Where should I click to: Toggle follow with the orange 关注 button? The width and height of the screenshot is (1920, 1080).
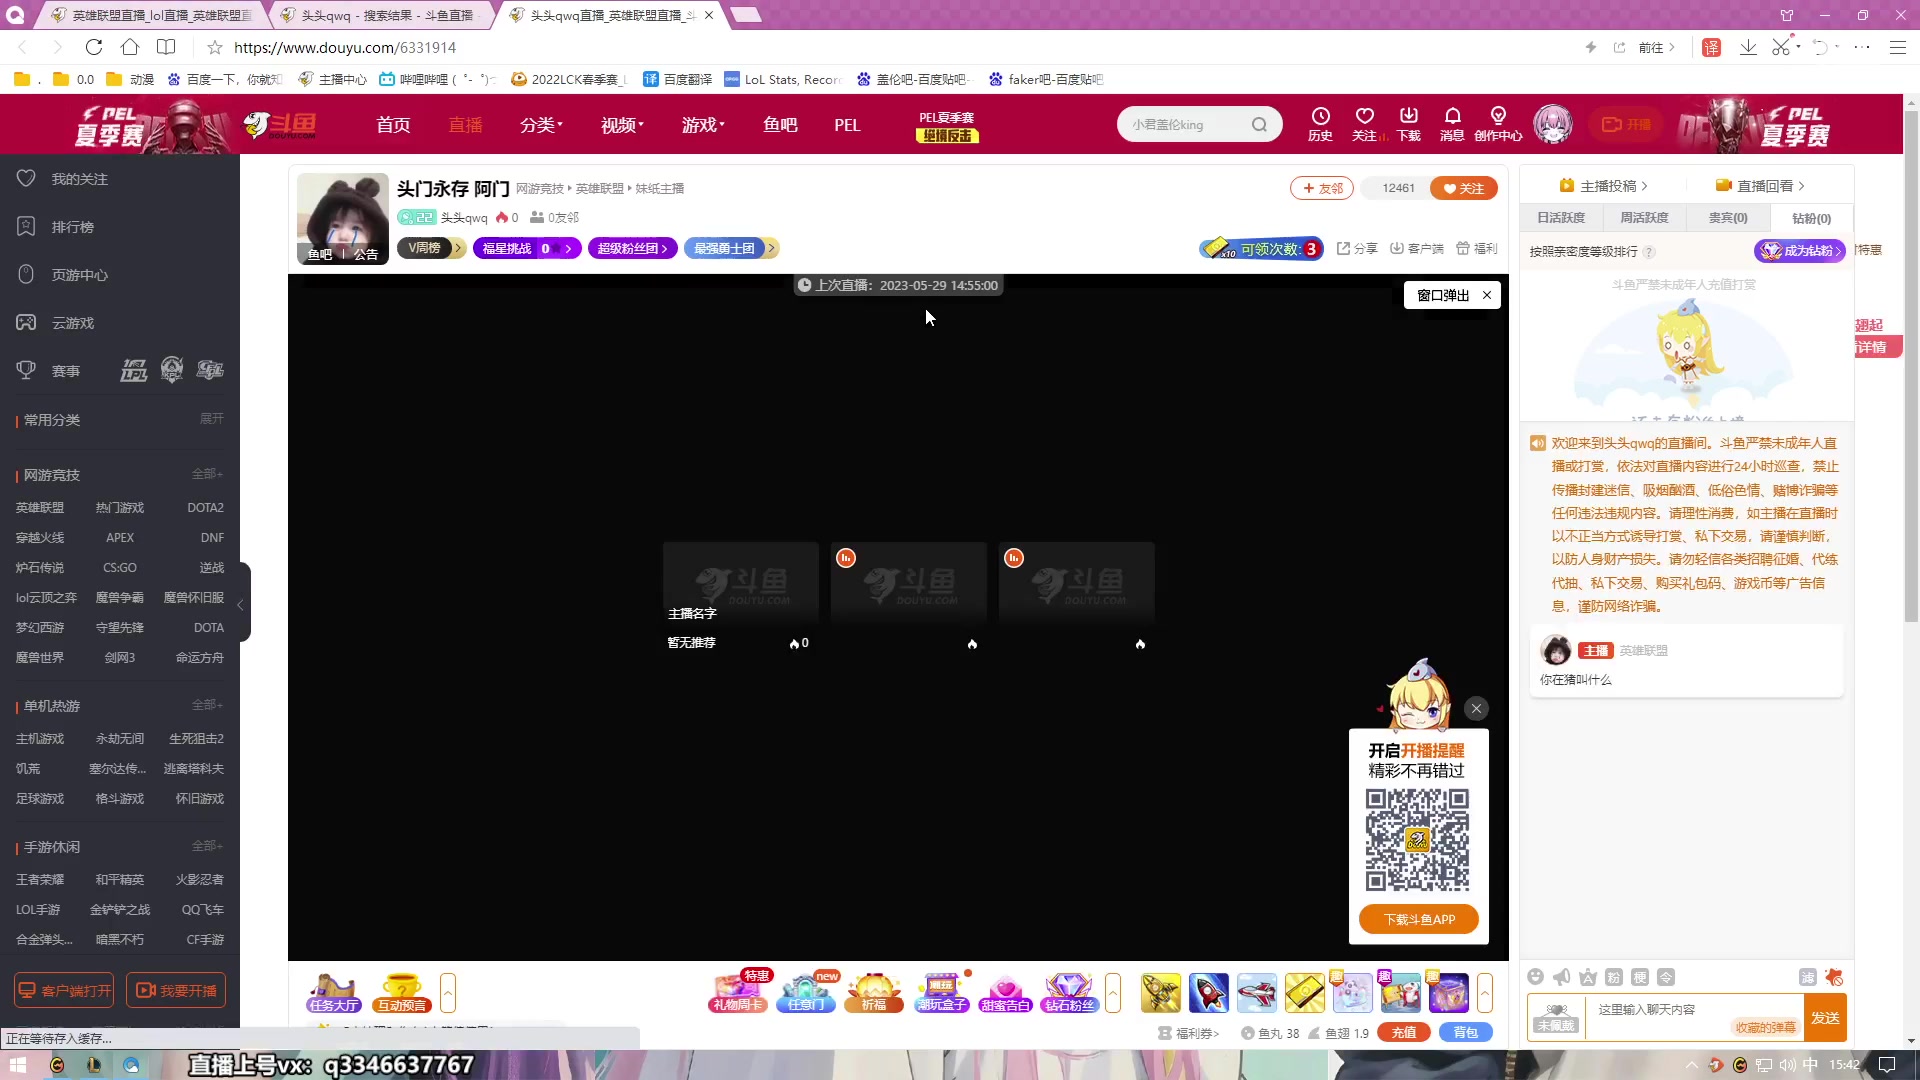point(1463,188)
